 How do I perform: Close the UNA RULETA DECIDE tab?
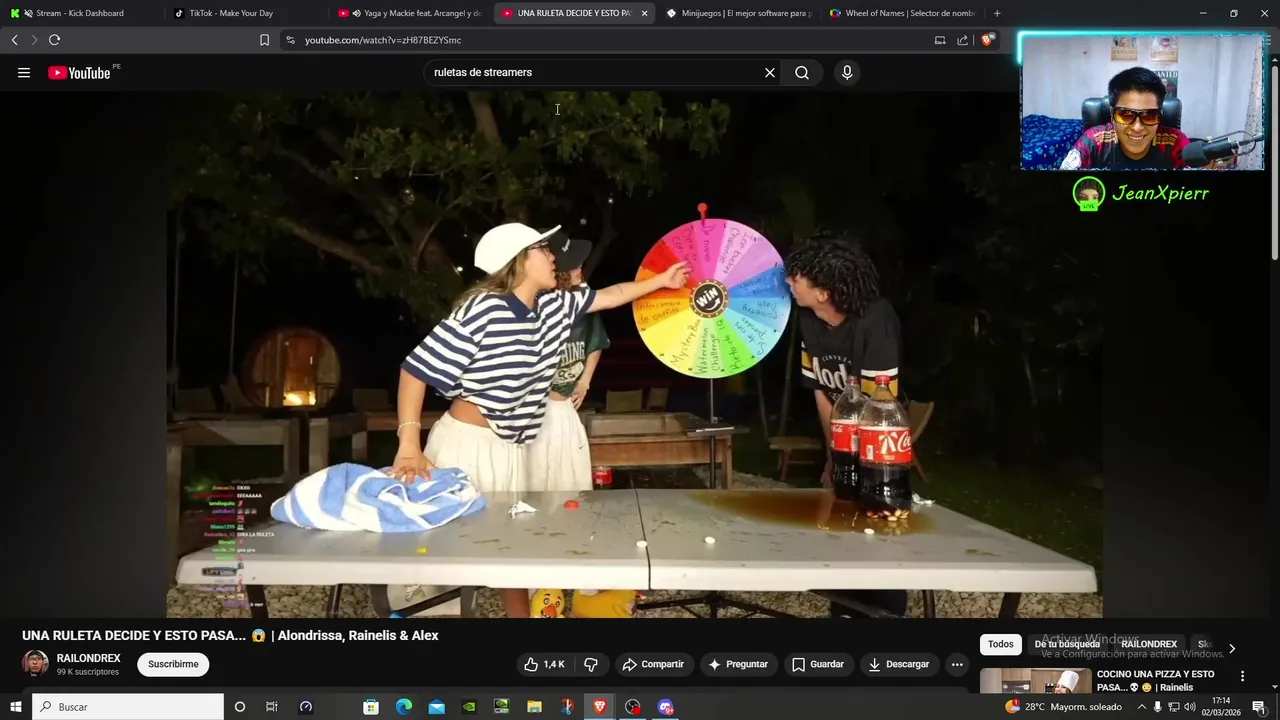644,13
